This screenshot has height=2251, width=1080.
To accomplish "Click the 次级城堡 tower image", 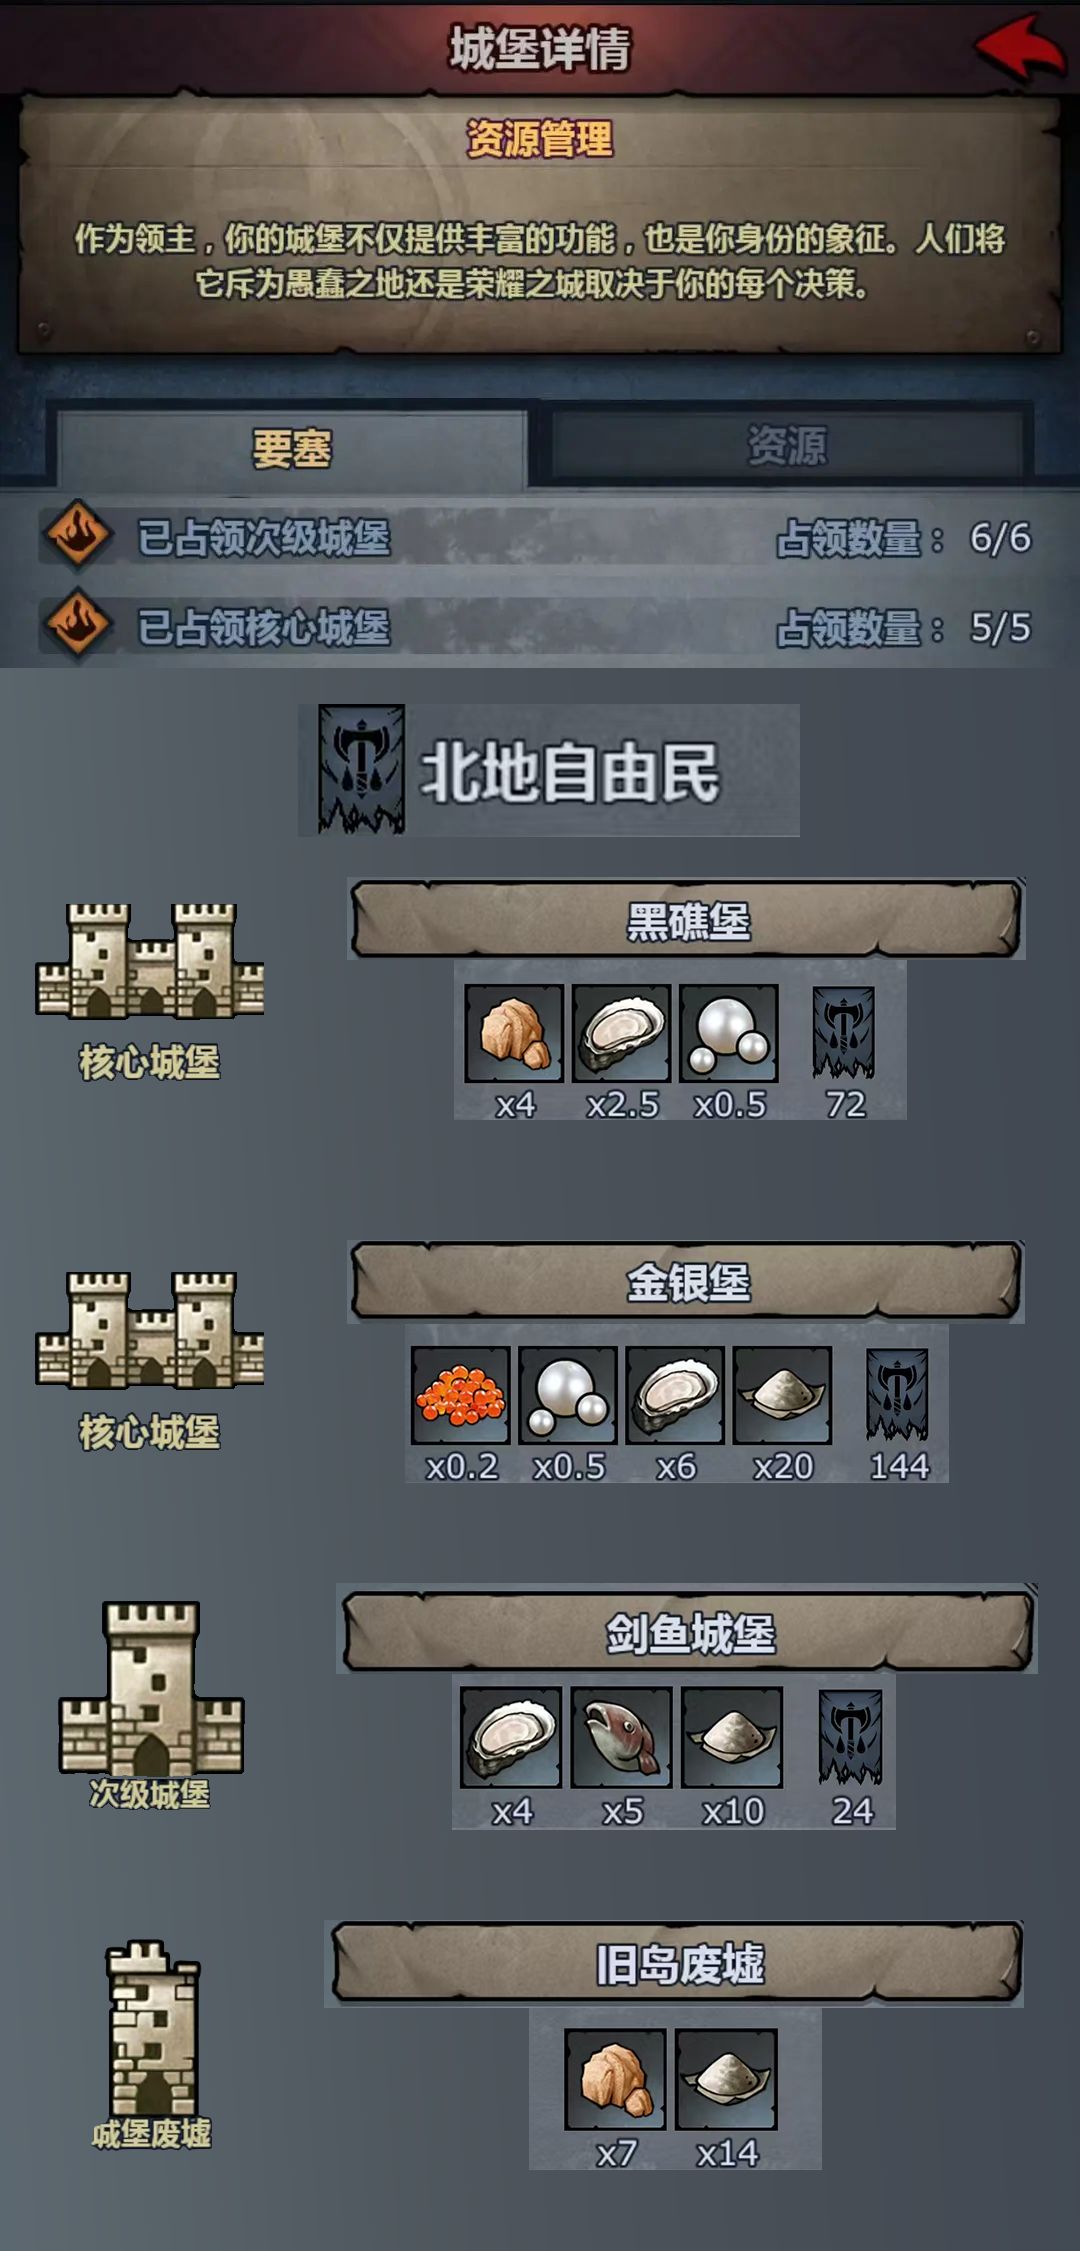I will pos(151,1688).
